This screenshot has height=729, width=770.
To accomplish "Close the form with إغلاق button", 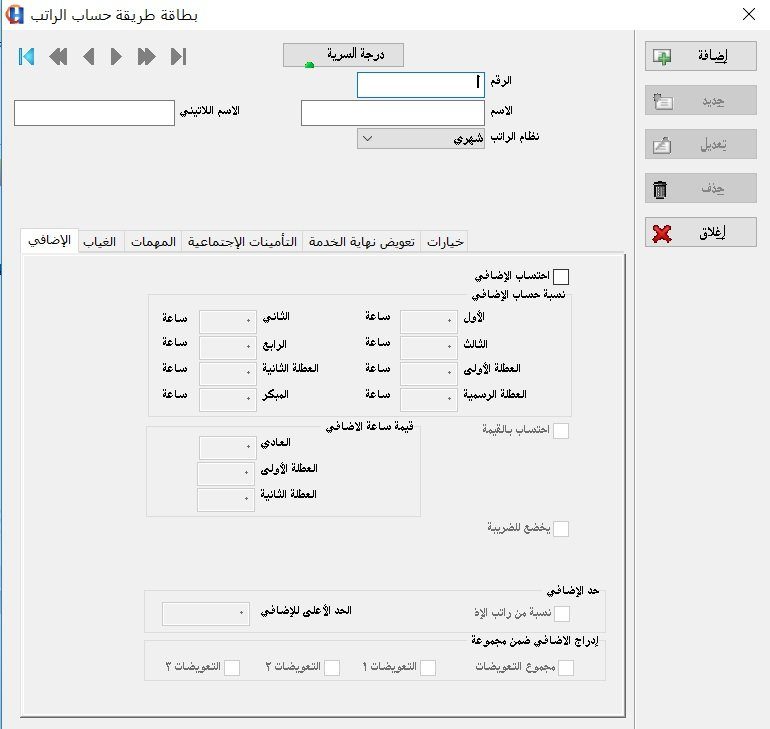I will [699, 232].
